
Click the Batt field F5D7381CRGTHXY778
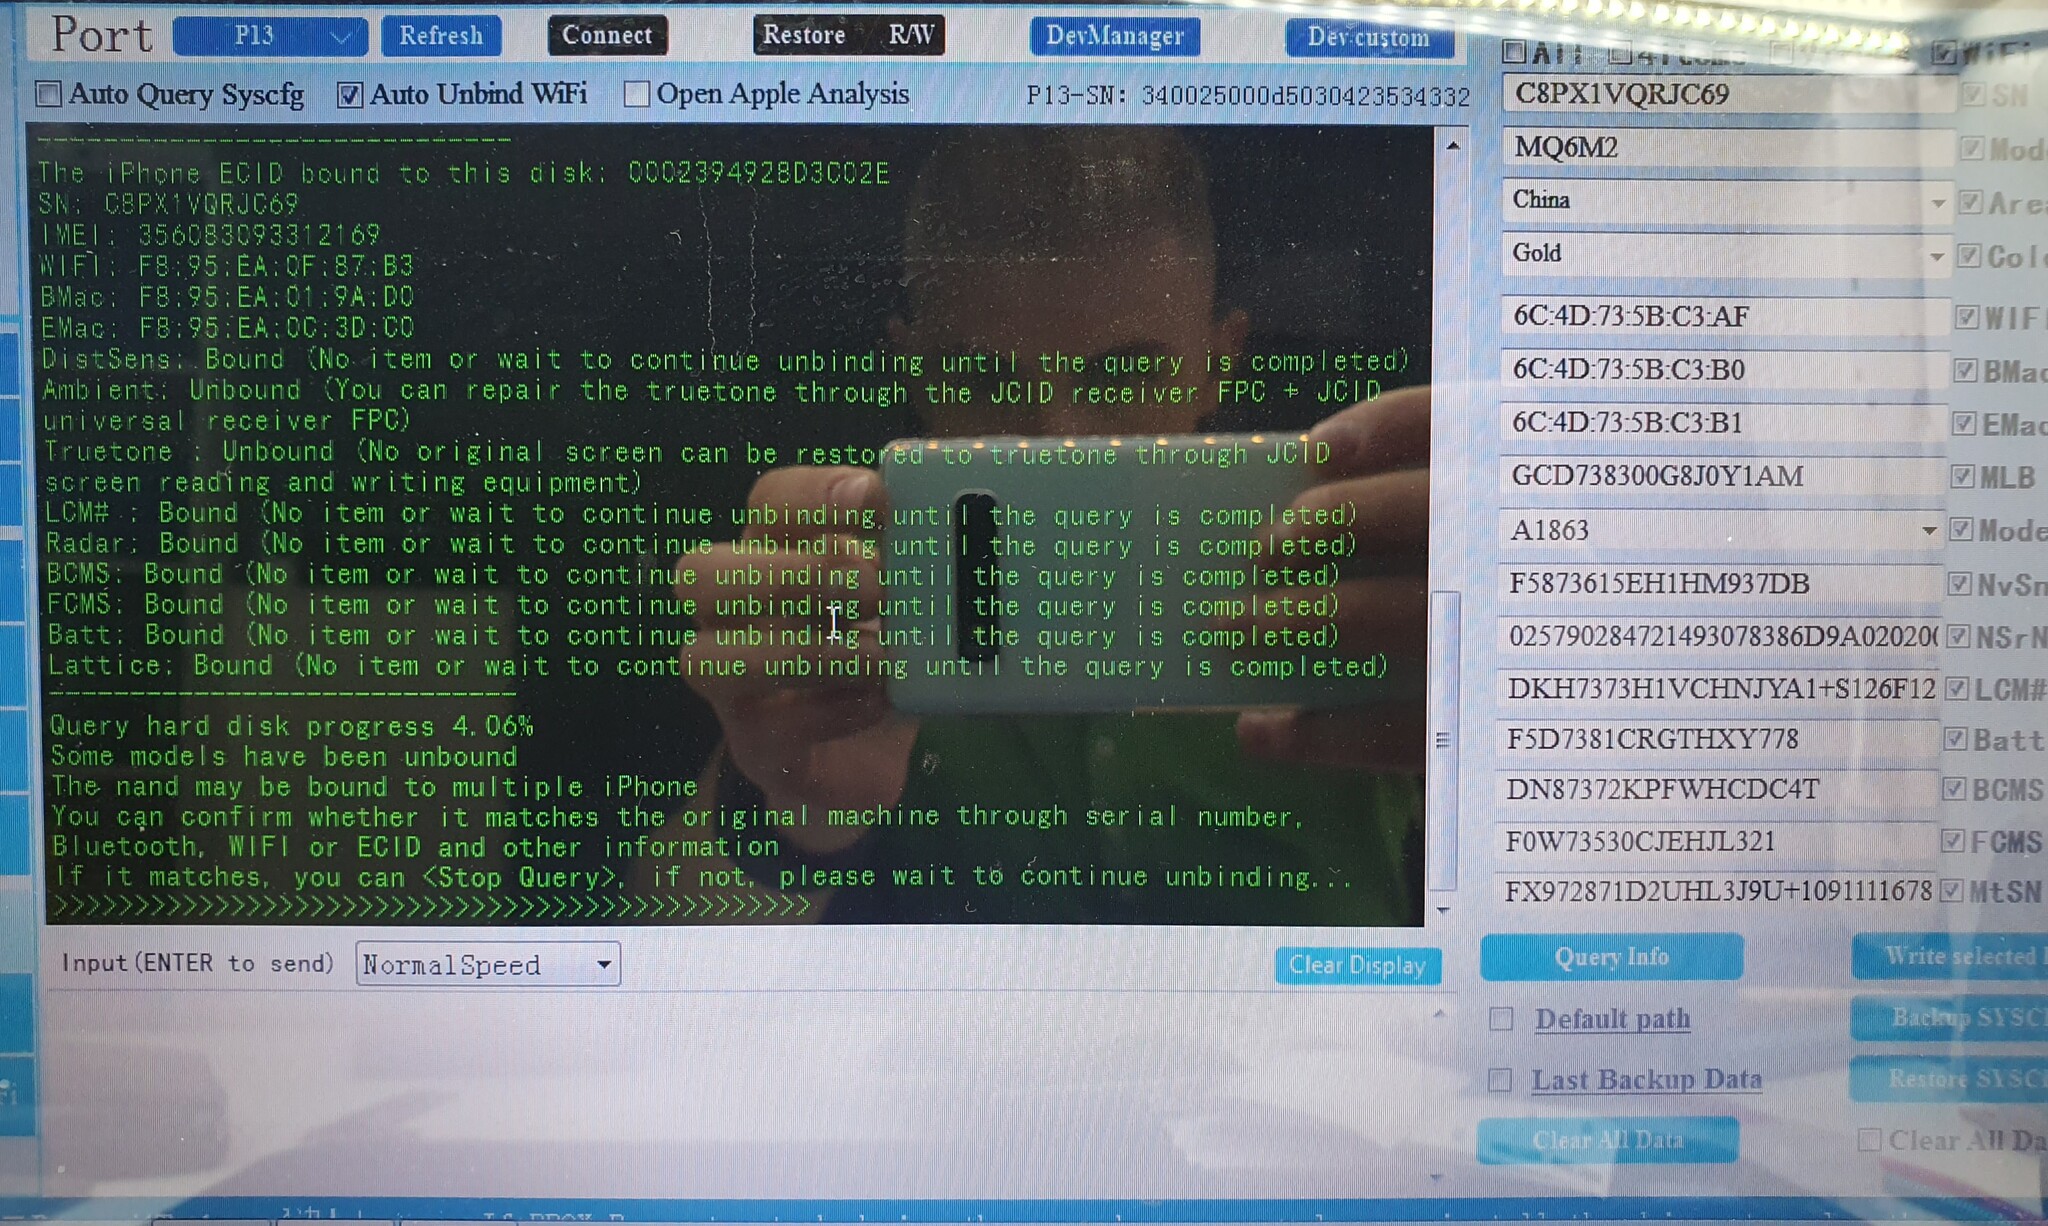click(1718, 740)
